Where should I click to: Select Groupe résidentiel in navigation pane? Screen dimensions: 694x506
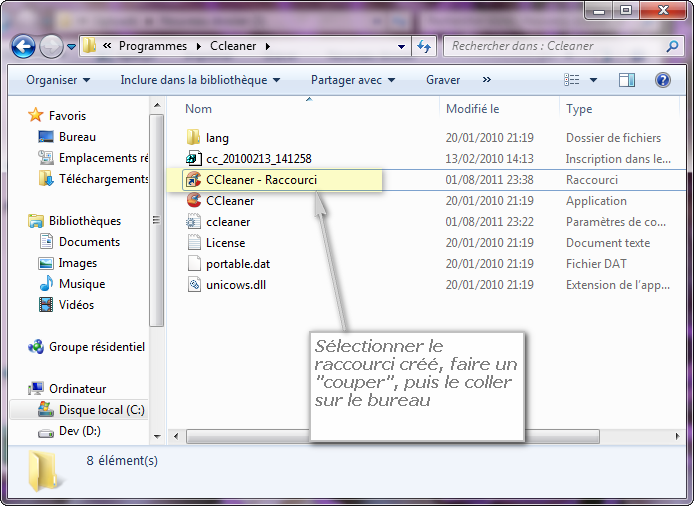pyautogui.click(x=97, y=347)
